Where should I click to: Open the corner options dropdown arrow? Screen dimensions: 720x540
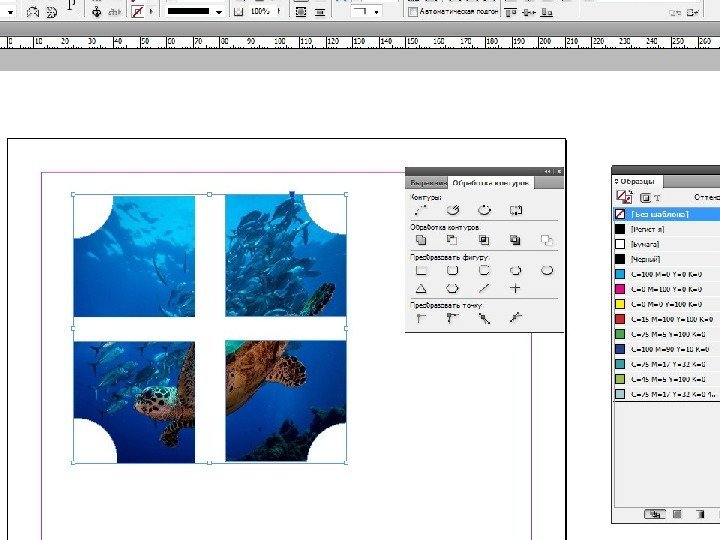point(377,12)
